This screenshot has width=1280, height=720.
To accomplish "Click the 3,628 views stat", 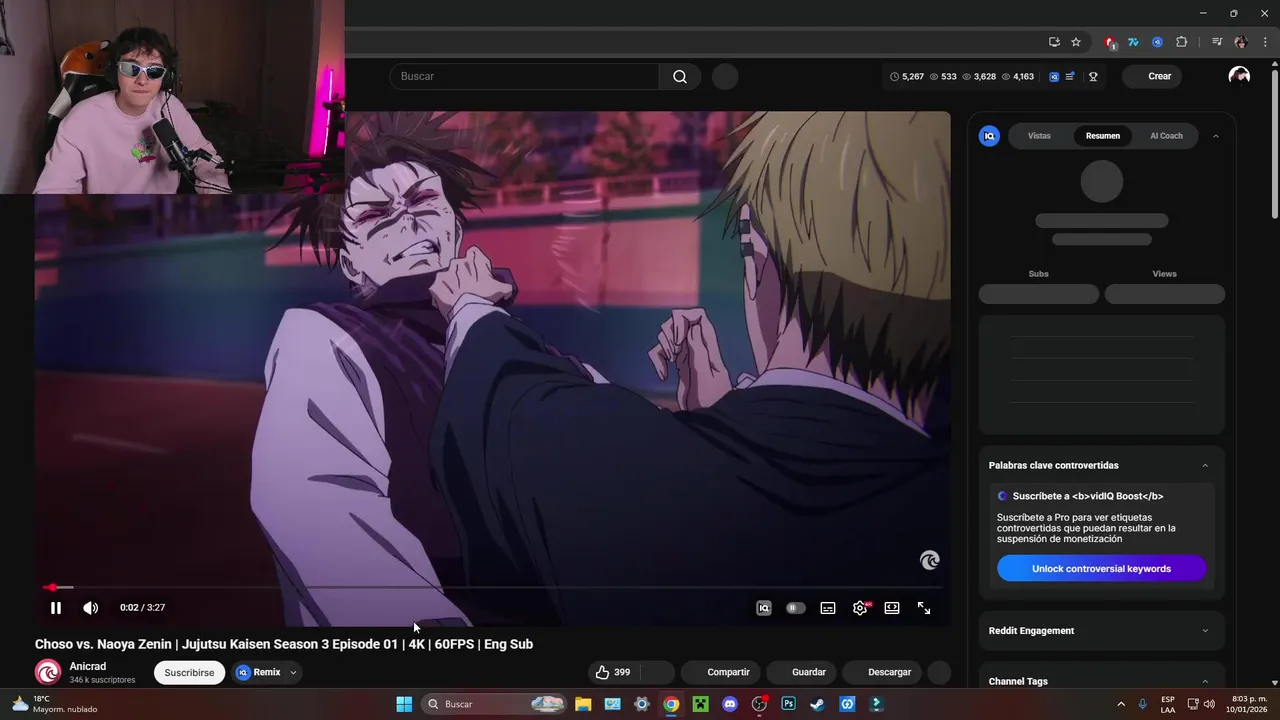I will coord(979,76).
